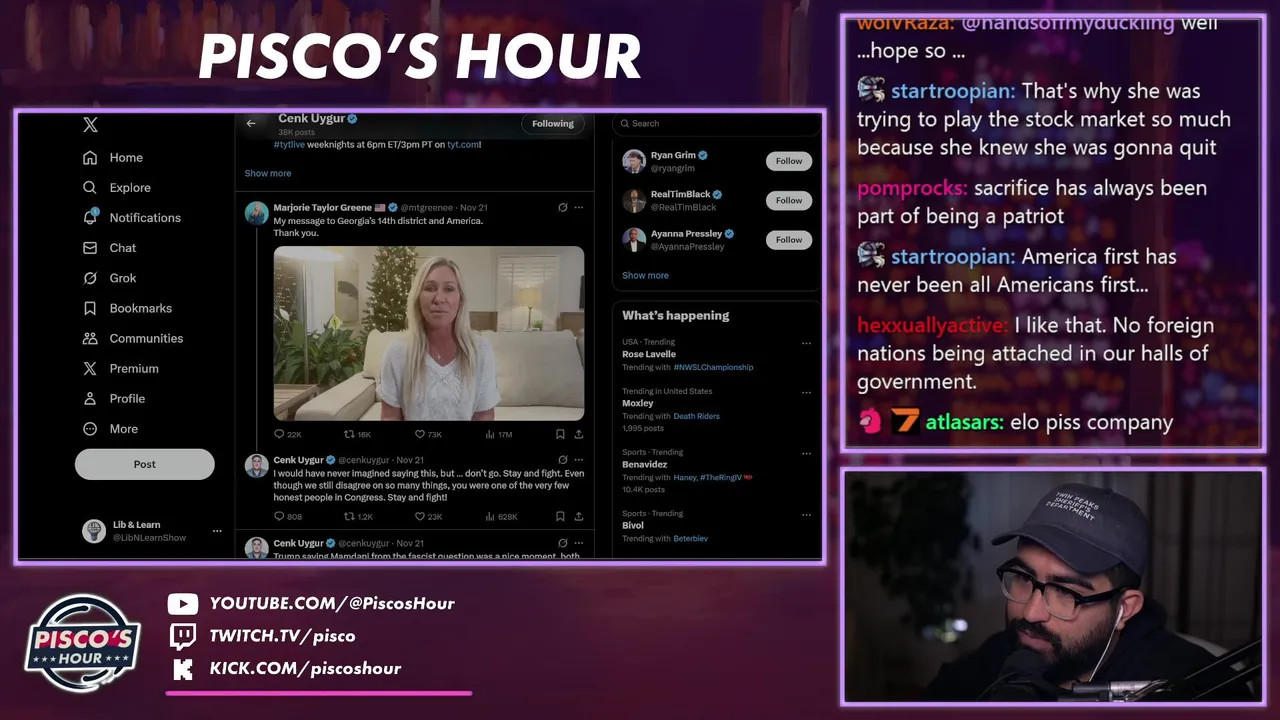Image resolution: width=1280 pixels, height=720 pixels.
Task: Open #NWSLChampionship trending hashtag
Action: (x=713, y=367)
